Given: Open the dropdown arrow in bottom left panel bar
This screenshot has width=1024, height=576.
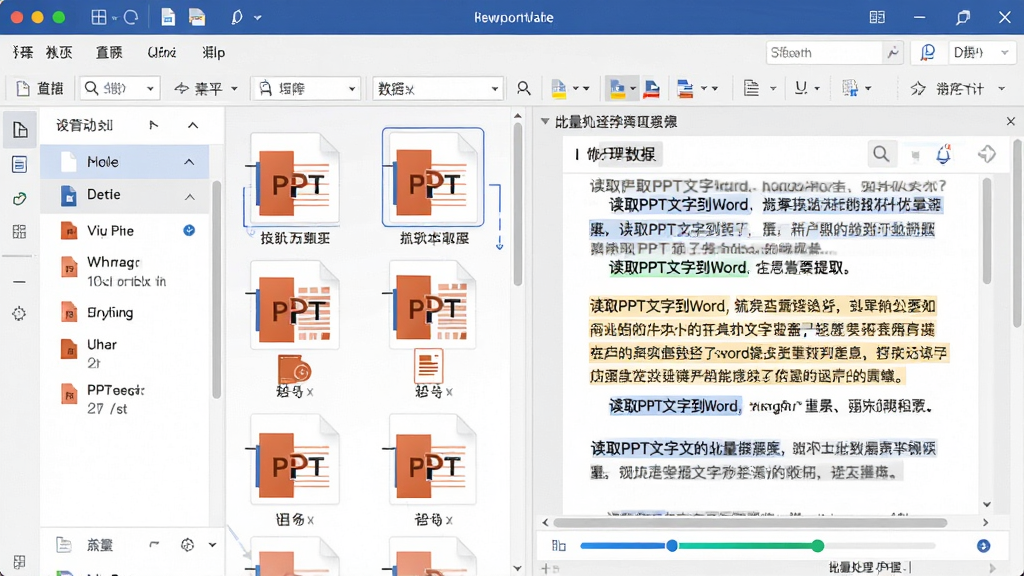Looking at the screenshot, I should 212,545.
